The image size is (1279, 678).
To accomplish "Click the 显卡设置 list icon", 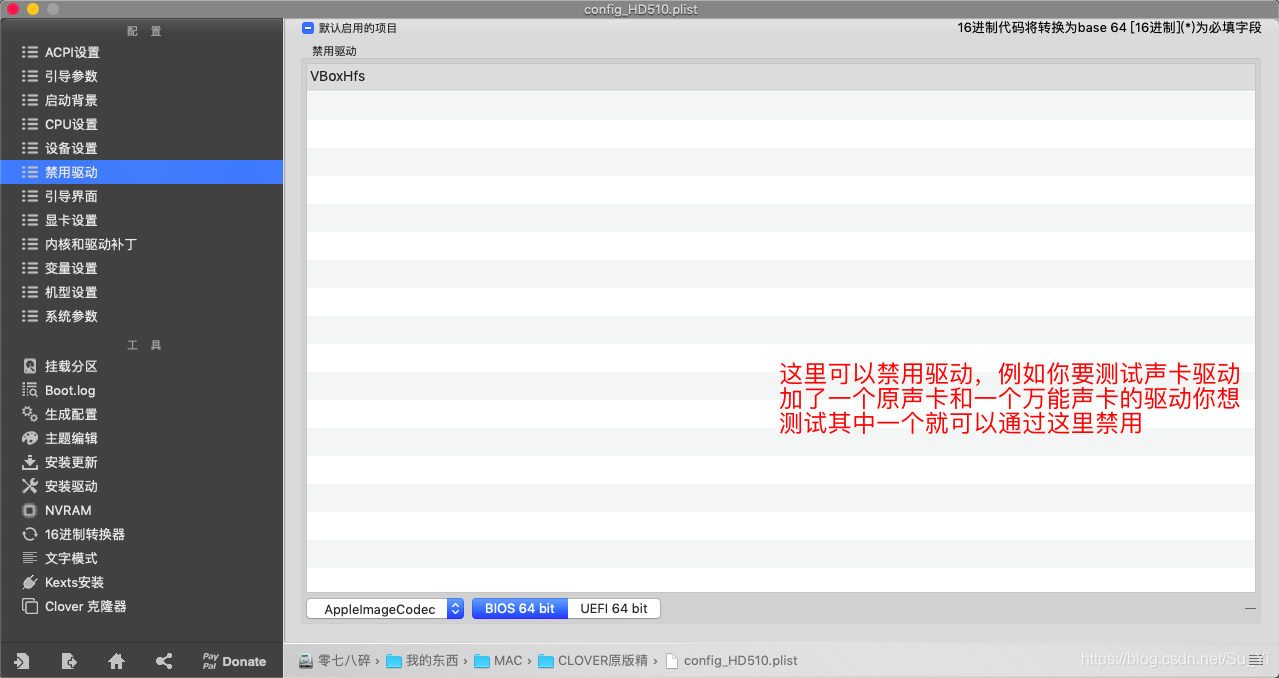I will (x=30, y=220).
